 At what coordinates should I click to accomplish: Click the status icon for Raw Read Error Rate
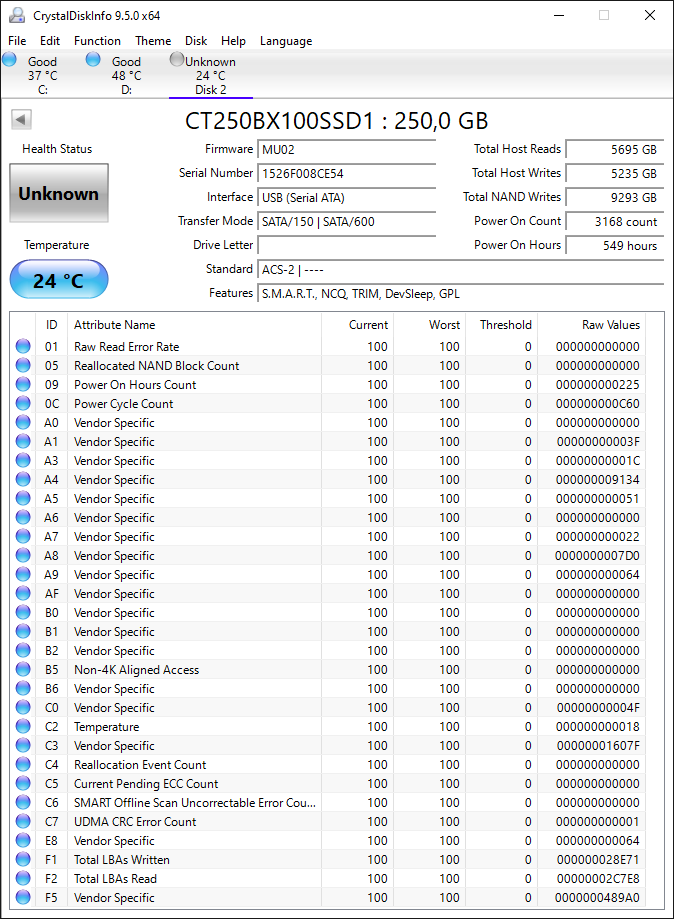(x=23, y=346)
